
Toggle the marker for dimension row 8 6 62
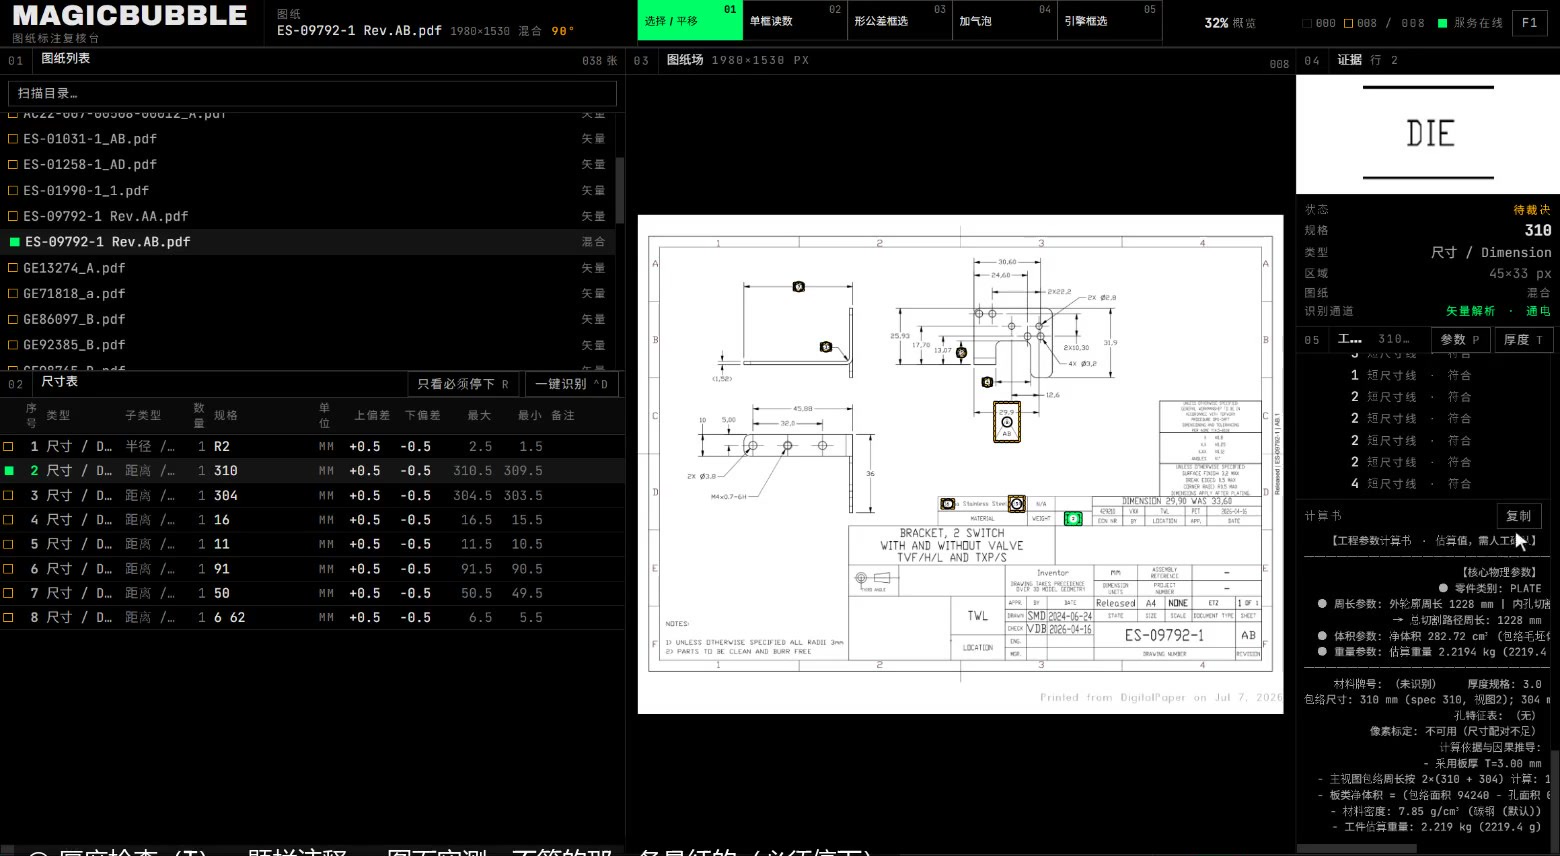[x=9, y=618]
